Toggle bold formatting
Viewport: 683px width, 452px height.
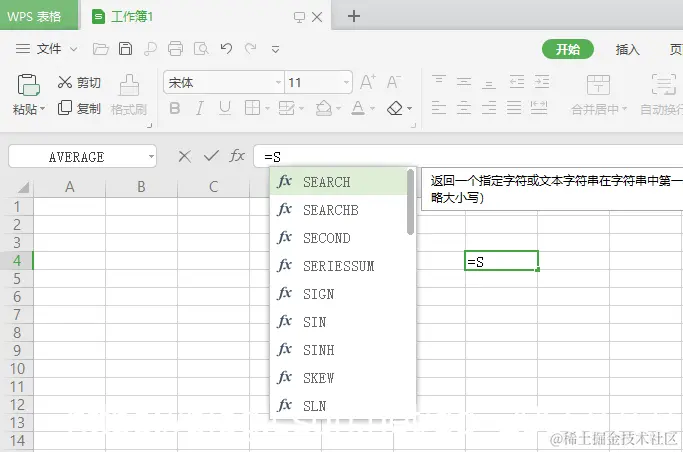click(175, 108)
